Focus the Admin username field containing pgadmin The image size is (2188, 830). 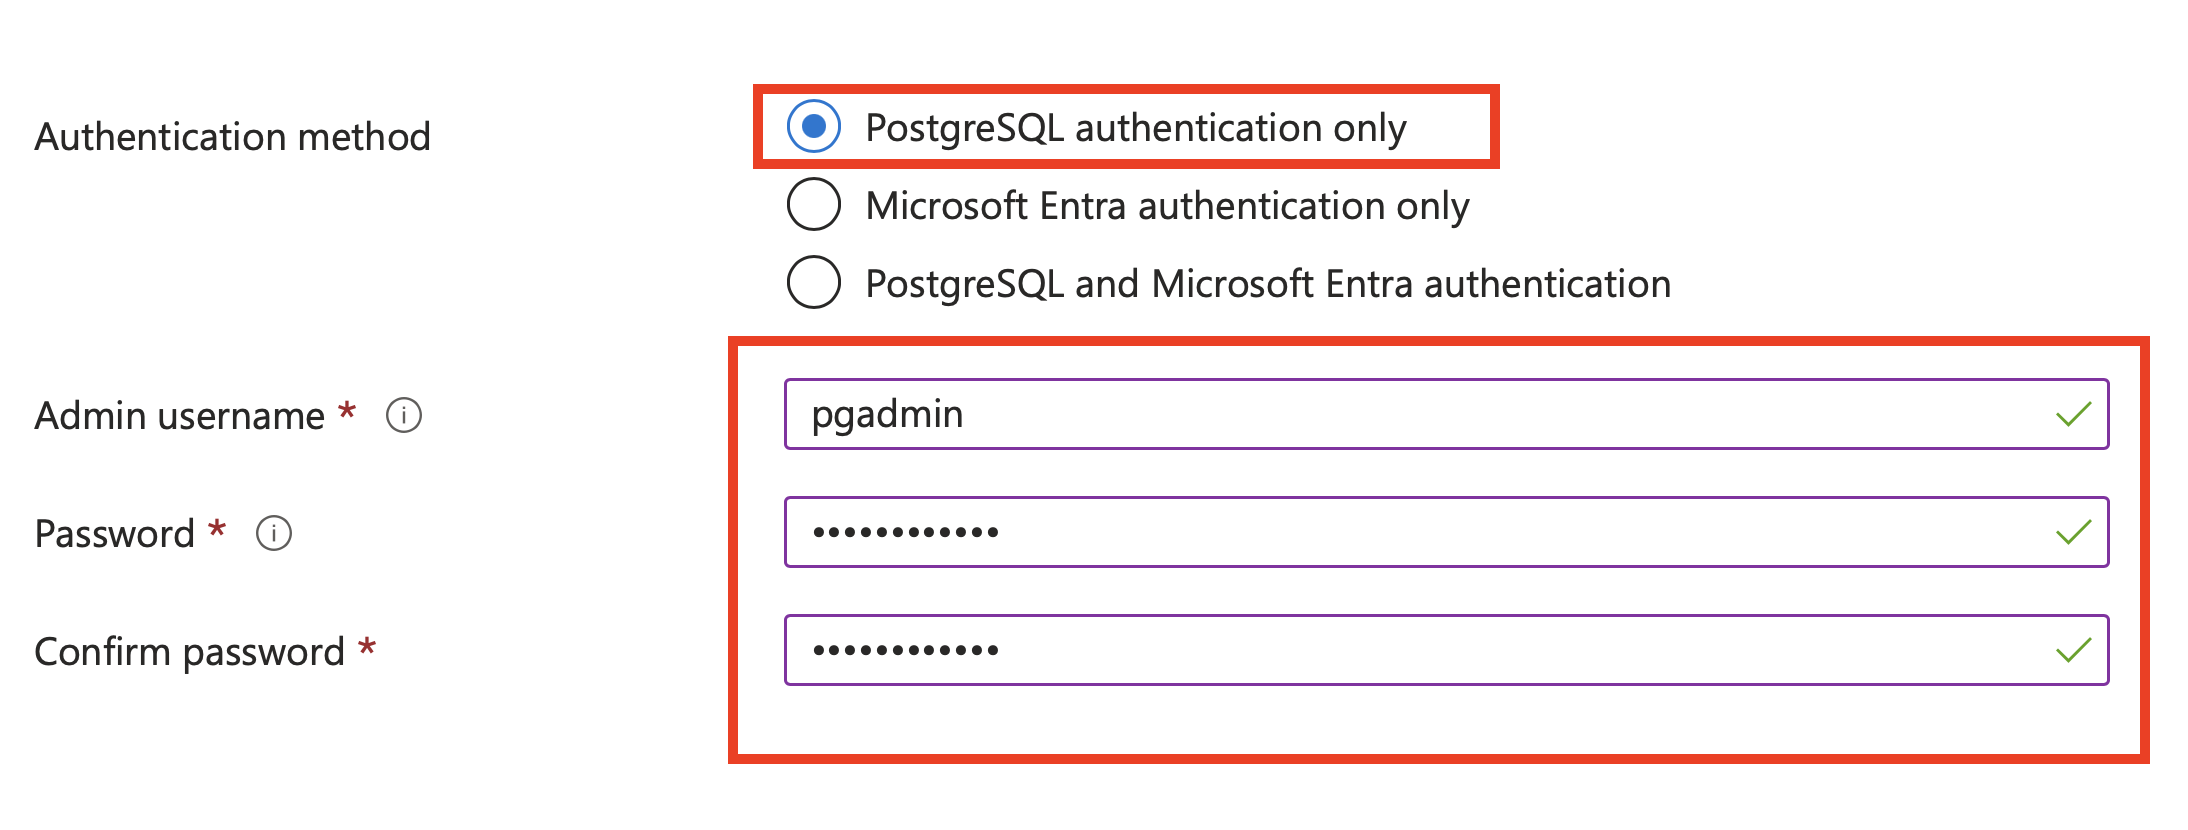tap(1400, 414)
